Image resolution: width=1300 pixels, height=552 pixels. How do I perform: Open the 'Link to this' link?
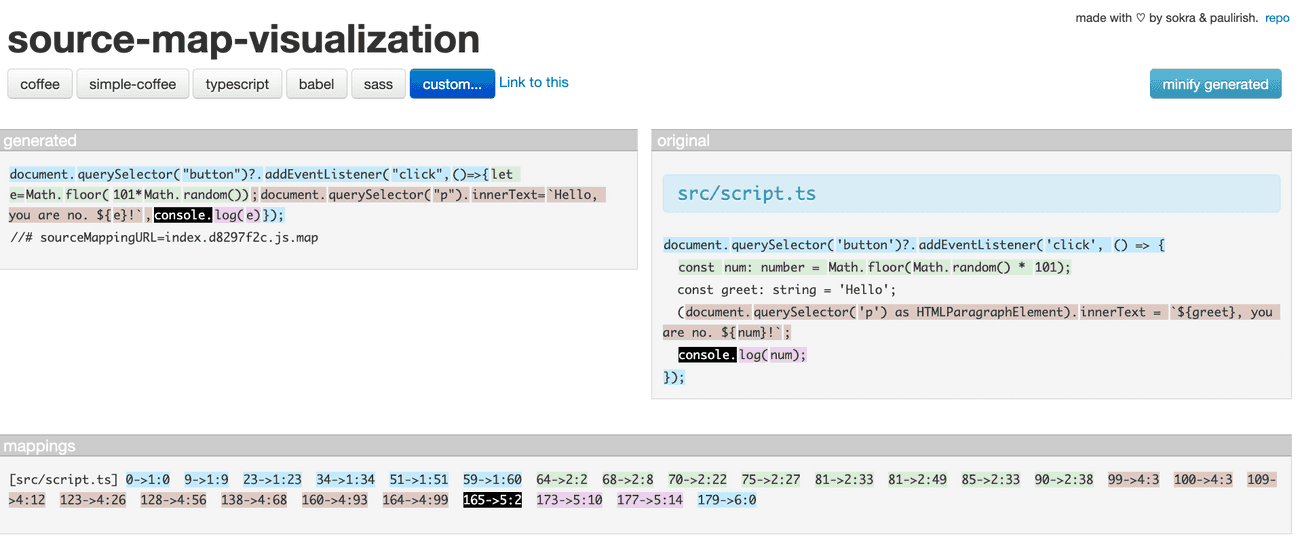(x=534, y=83)
